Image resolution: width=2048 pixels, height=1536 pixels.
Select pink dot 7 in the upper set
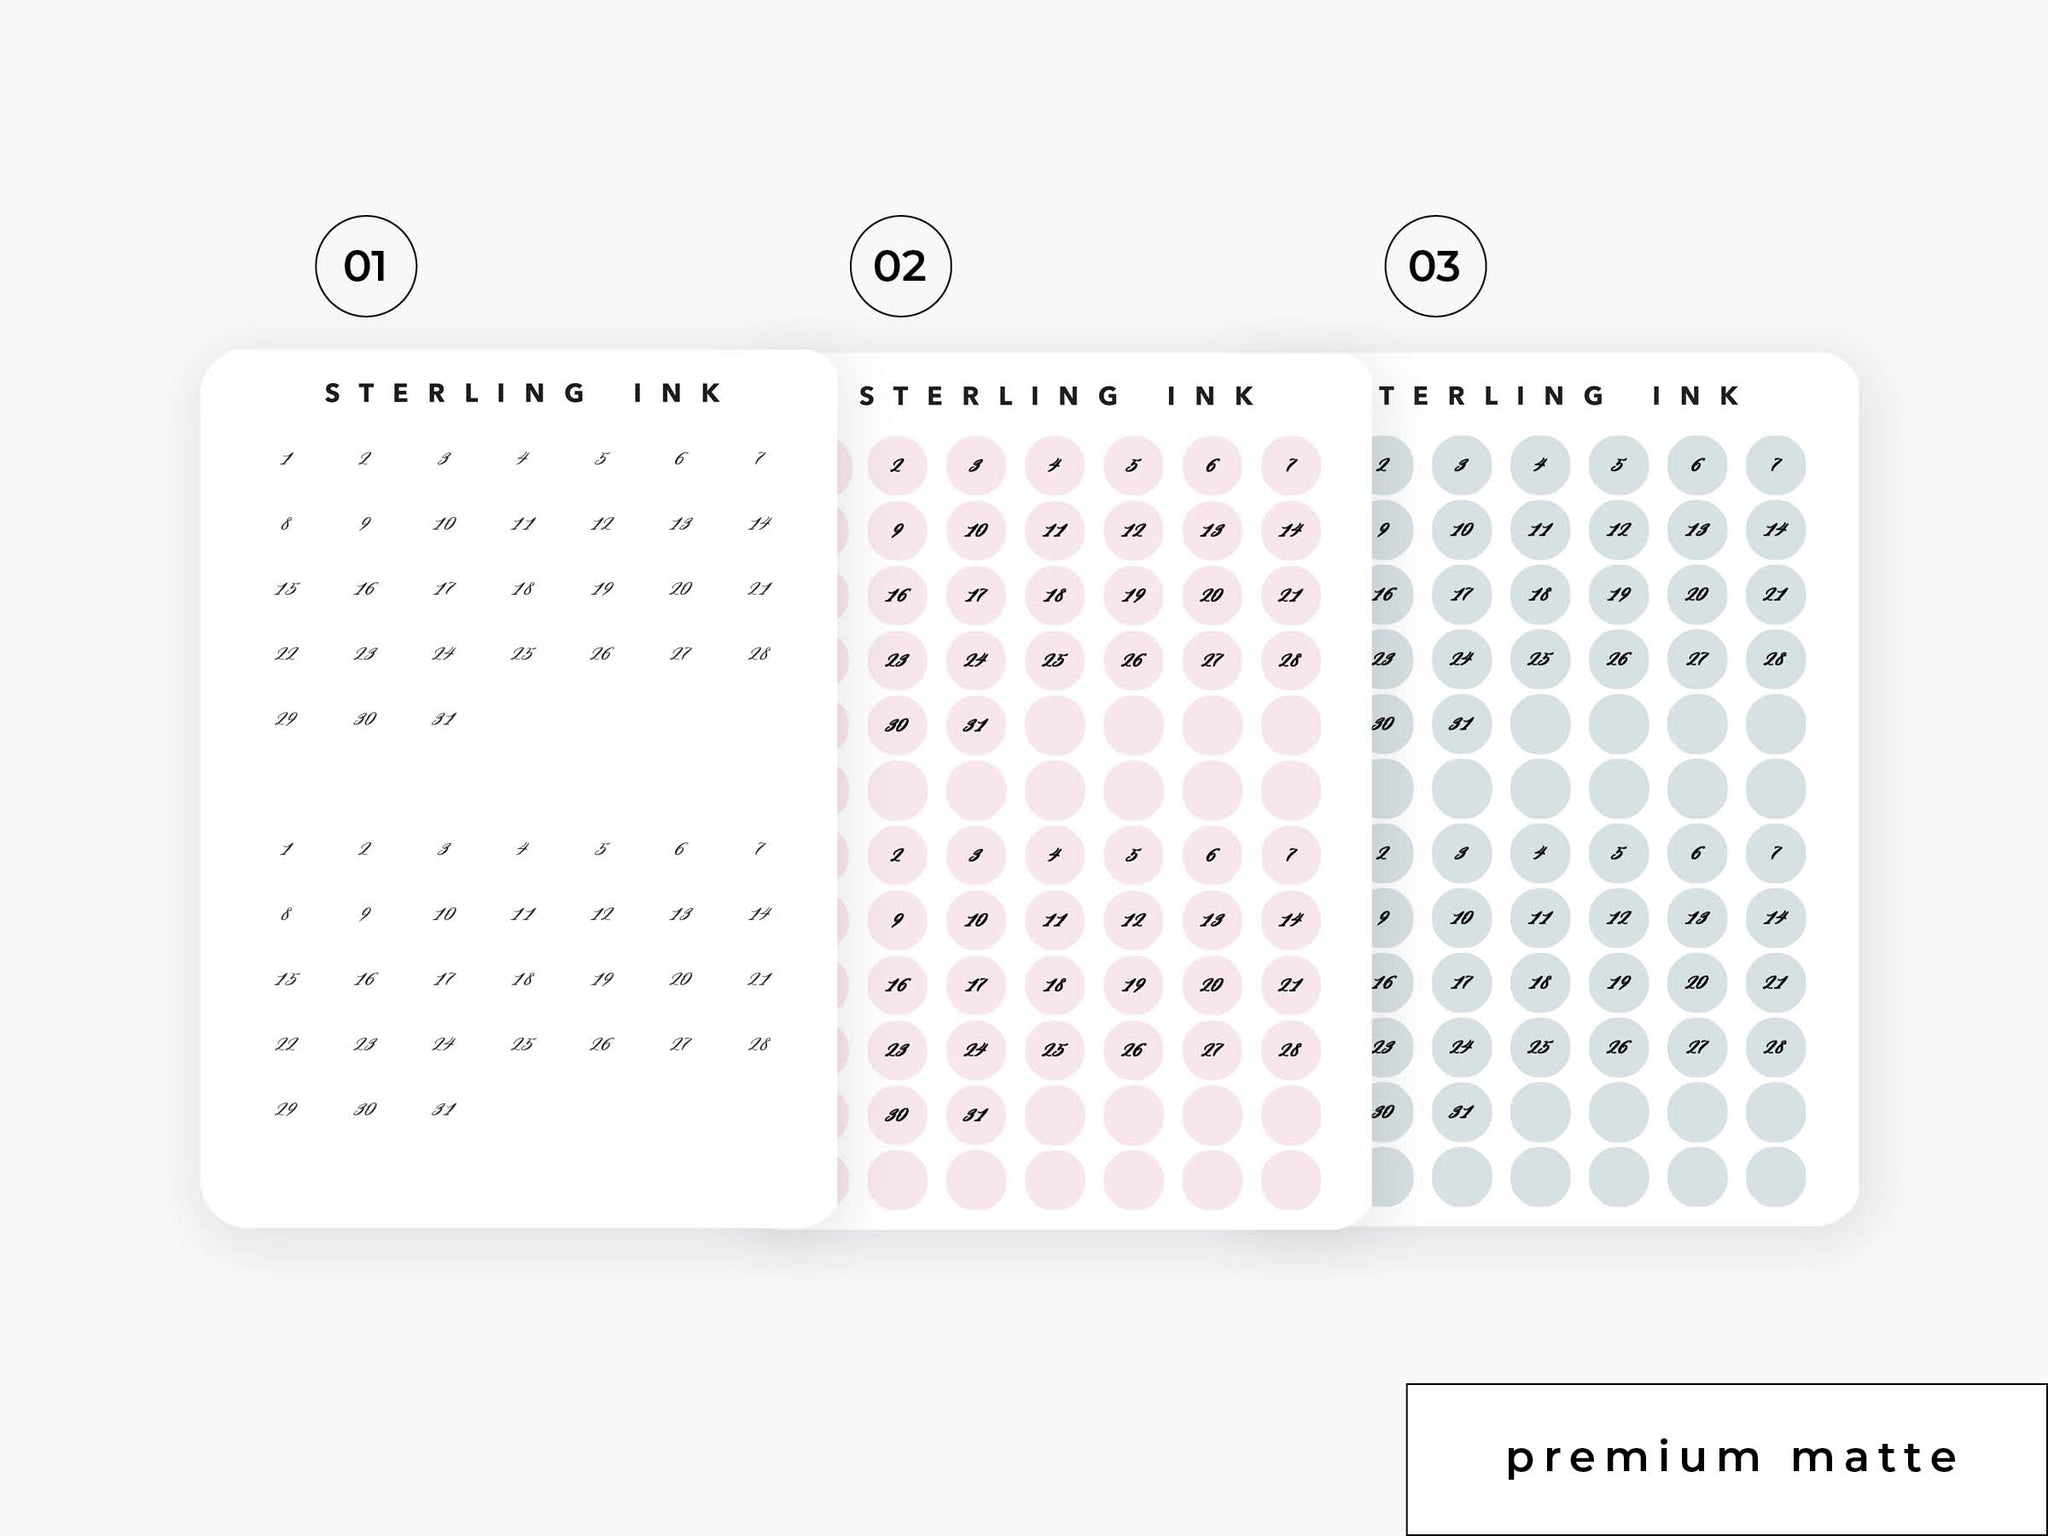[x=1291, y=466]
